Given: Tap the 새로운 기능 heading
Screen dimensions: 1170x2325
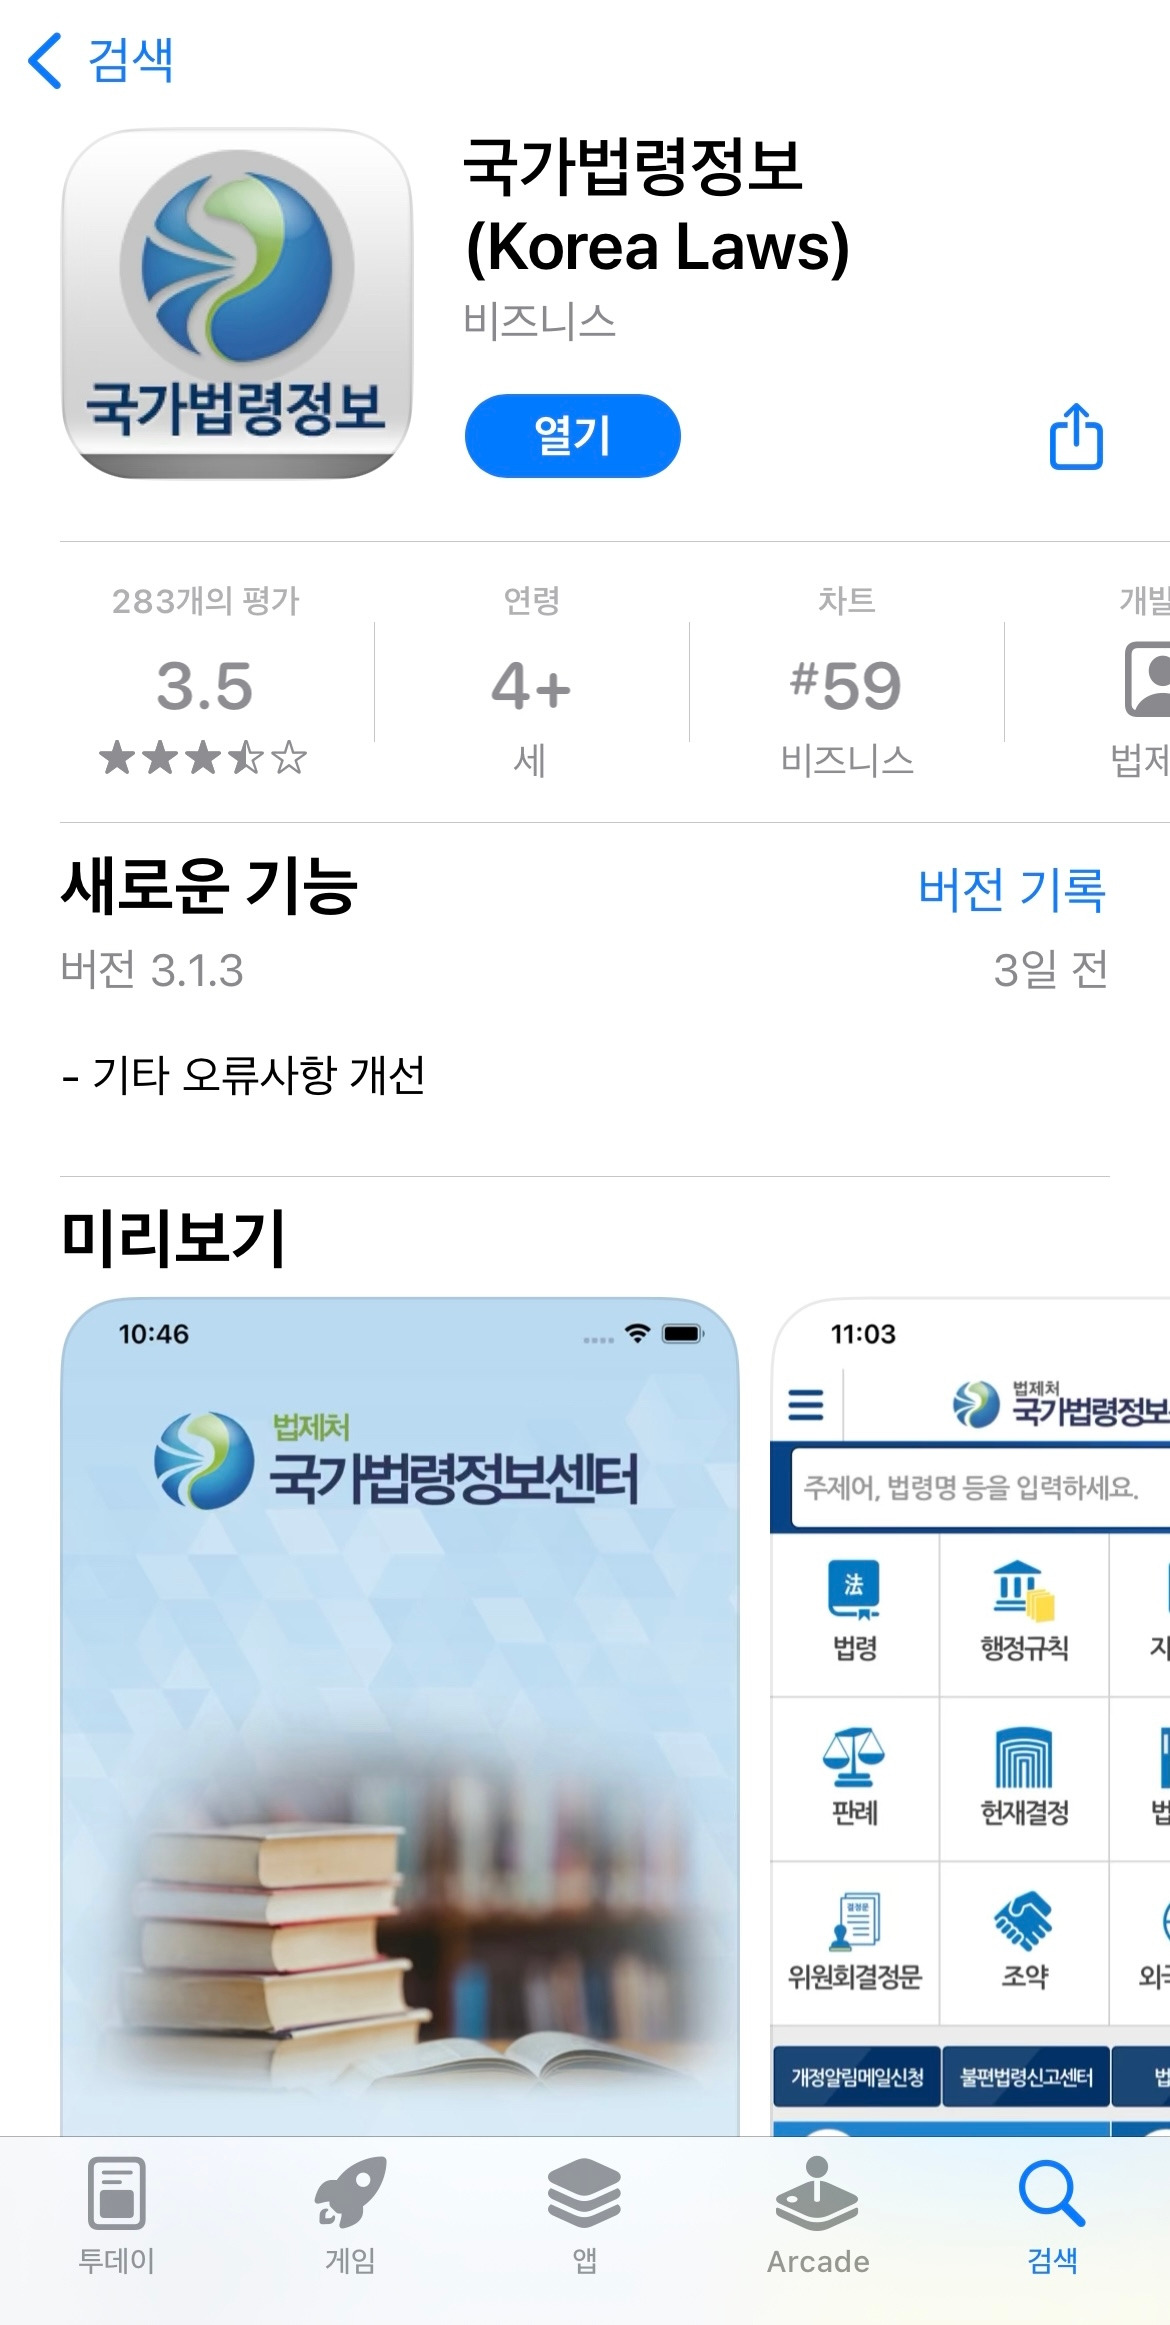Looking at the screenshot, I should tap(209, 886).
